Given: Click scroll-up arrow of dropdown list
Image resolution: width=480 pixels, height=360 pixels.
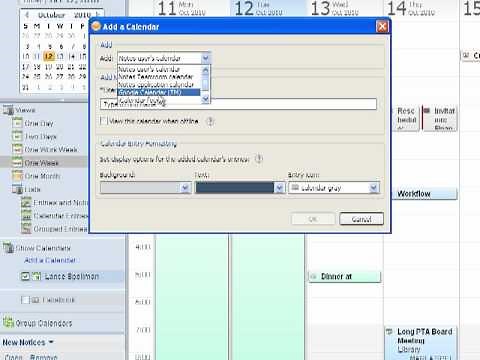Looking at the screenshot, I should 205,70.
